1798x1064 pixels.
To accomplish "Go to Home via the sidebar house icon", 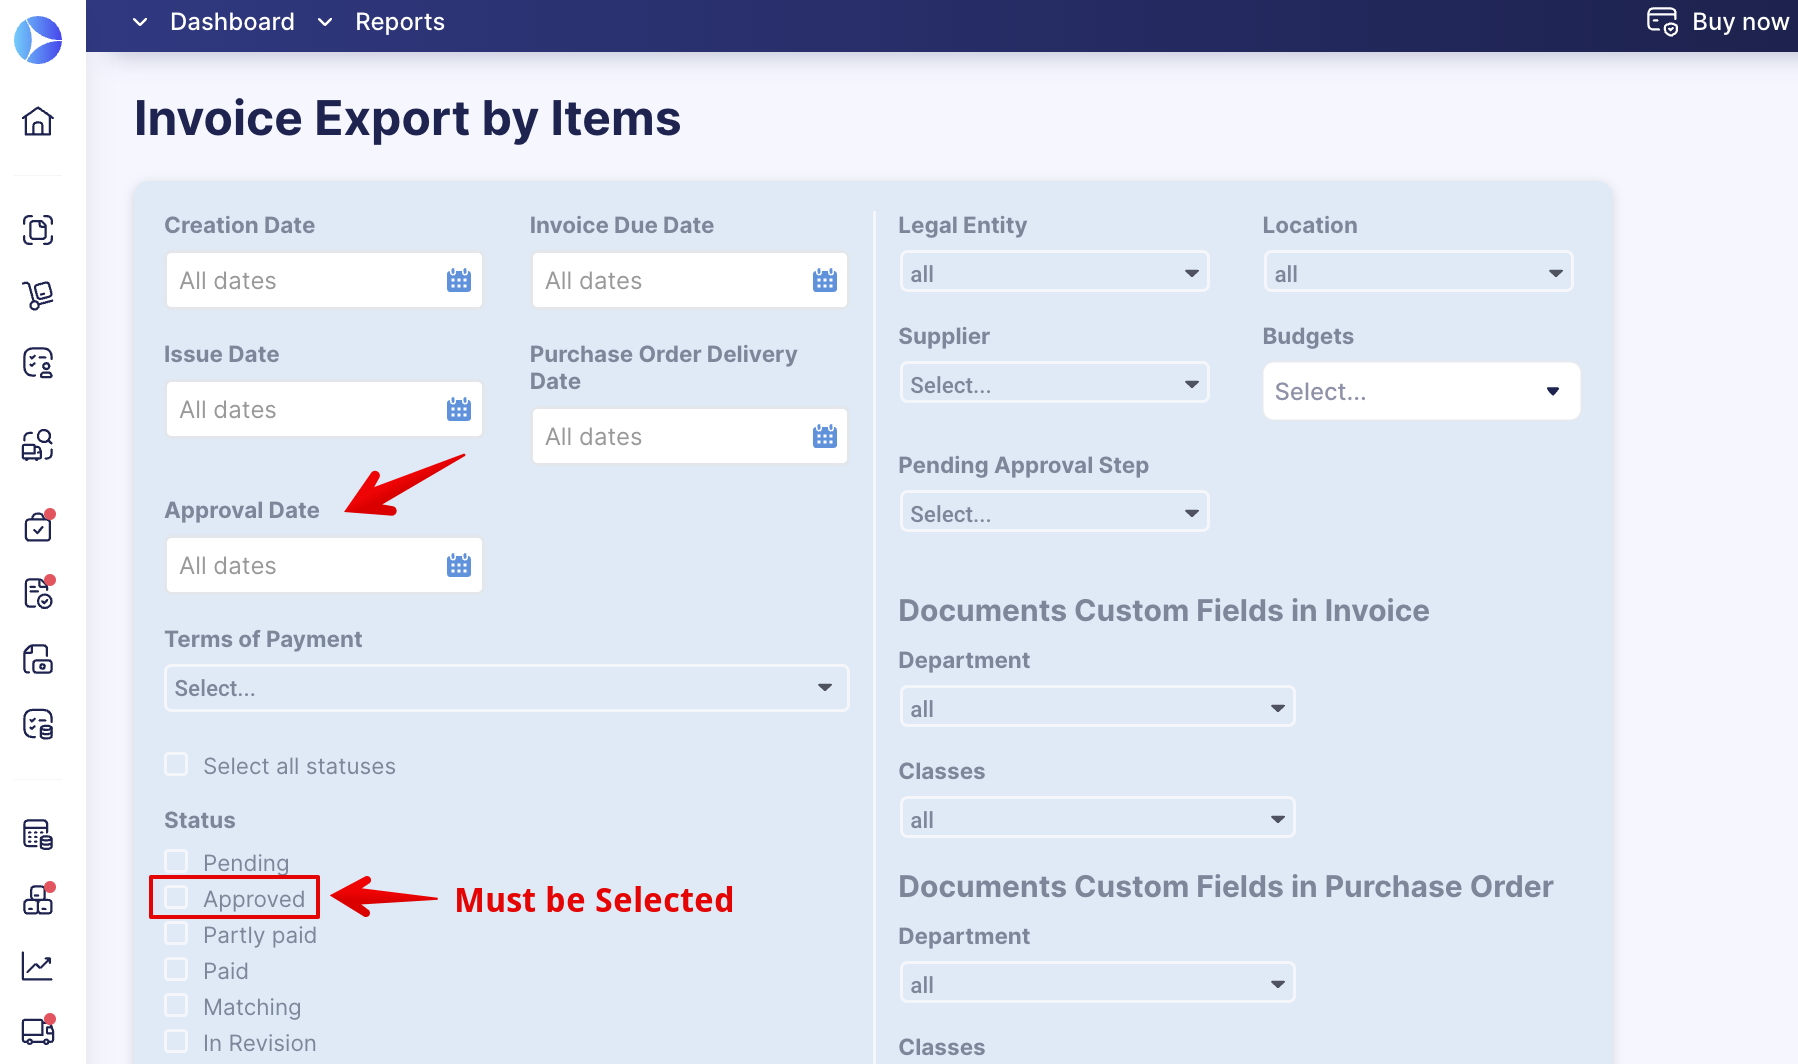I will coord(38,121).
